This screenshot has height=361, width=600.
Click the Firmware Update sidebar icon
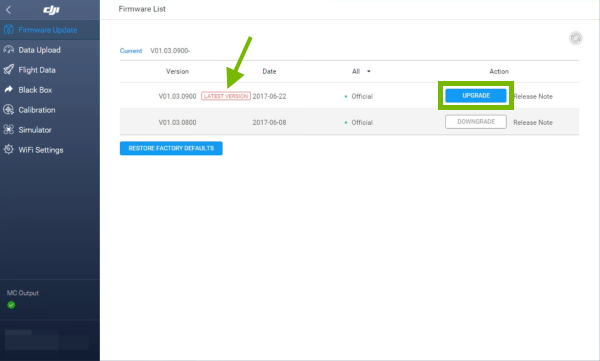(8, 30)
